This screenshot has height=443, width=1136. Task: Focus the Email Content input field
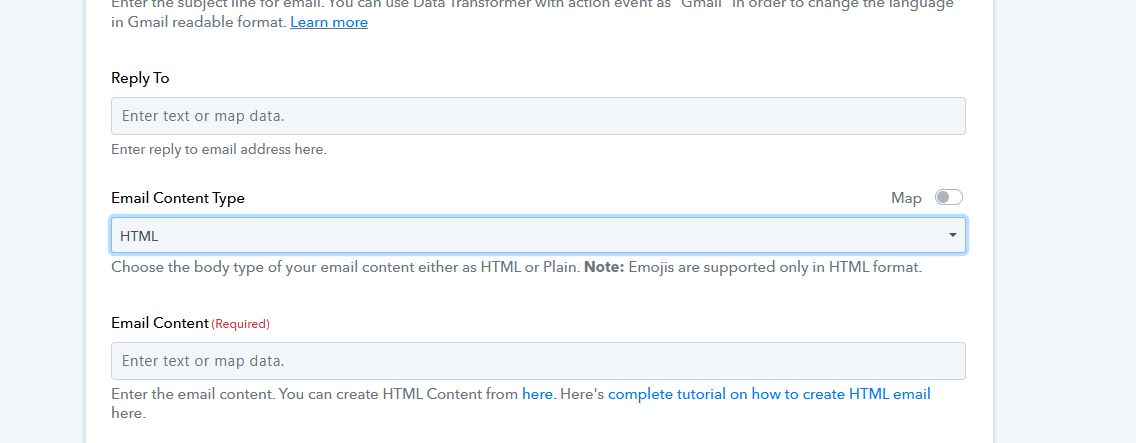538,361
